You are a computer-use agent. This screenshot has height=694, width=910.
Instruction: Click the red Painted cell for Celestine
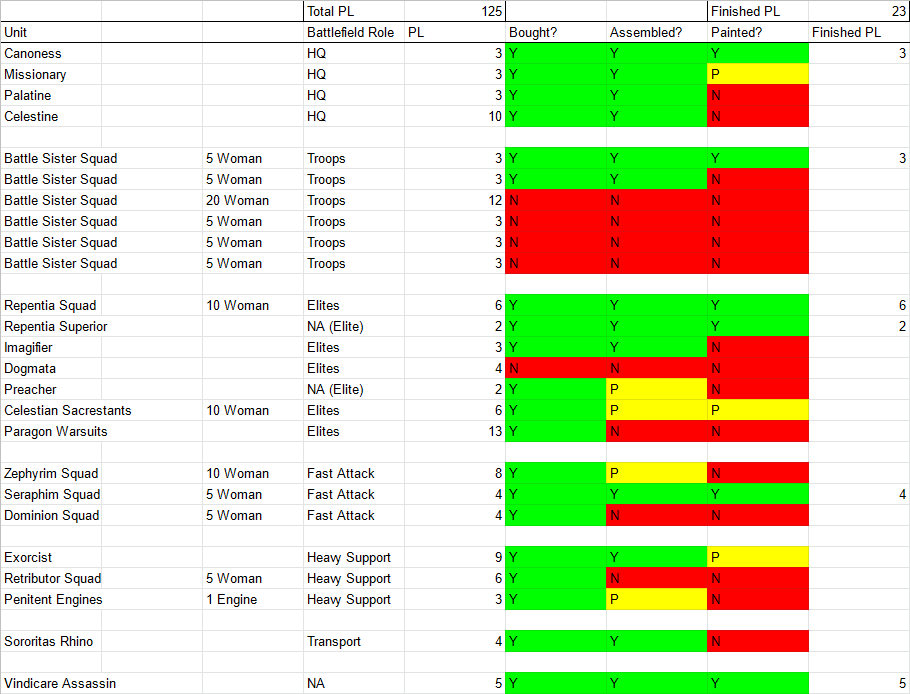click(x=757, y=117)
